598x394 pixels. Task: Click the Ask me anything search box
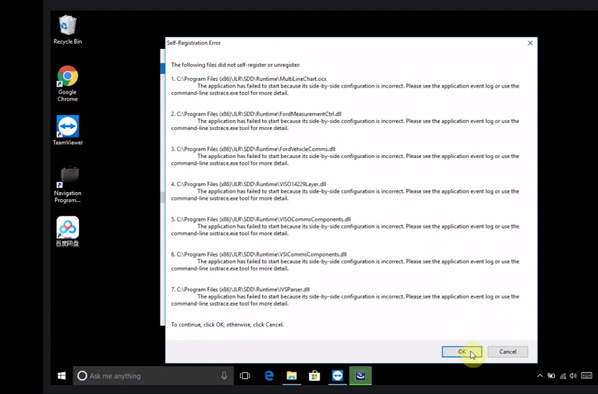[153, 376]
